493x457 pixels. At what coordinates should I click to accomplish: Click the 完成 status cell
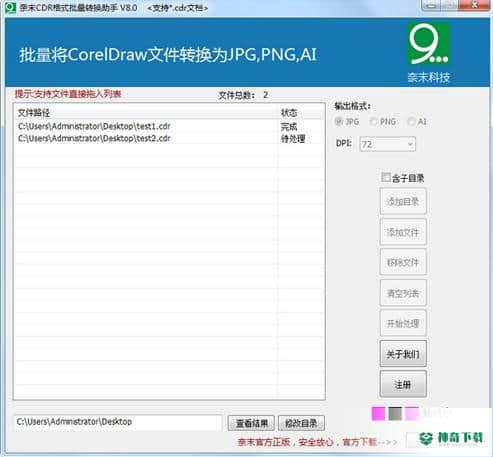click(x=289, y=127)
